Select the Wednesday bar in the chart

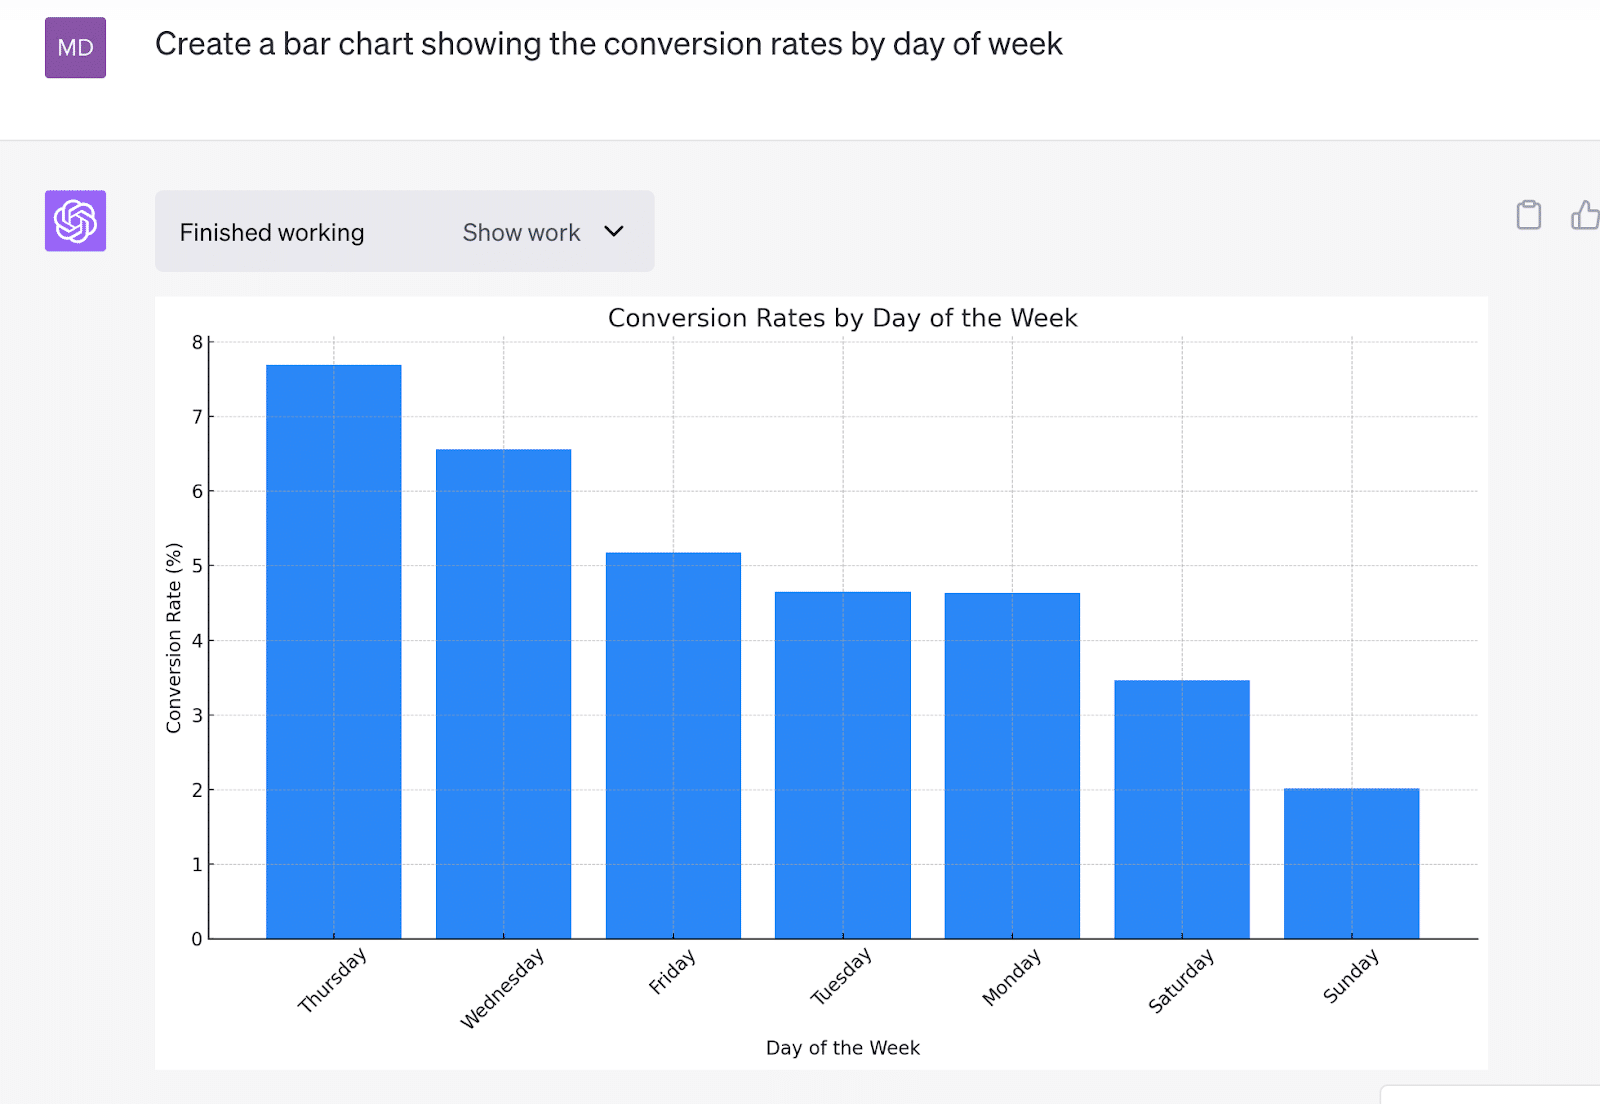pos(503,694)
